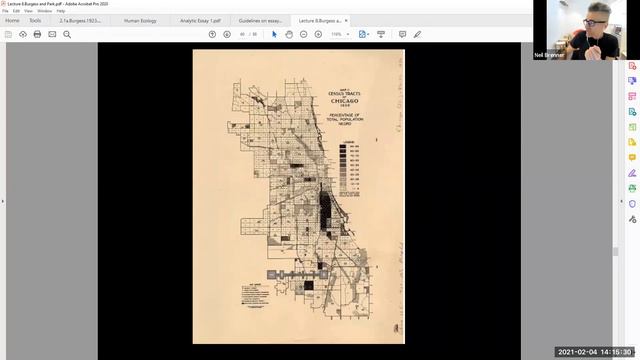Close the Lecture 8 Burgess tab

click(346, 20)
